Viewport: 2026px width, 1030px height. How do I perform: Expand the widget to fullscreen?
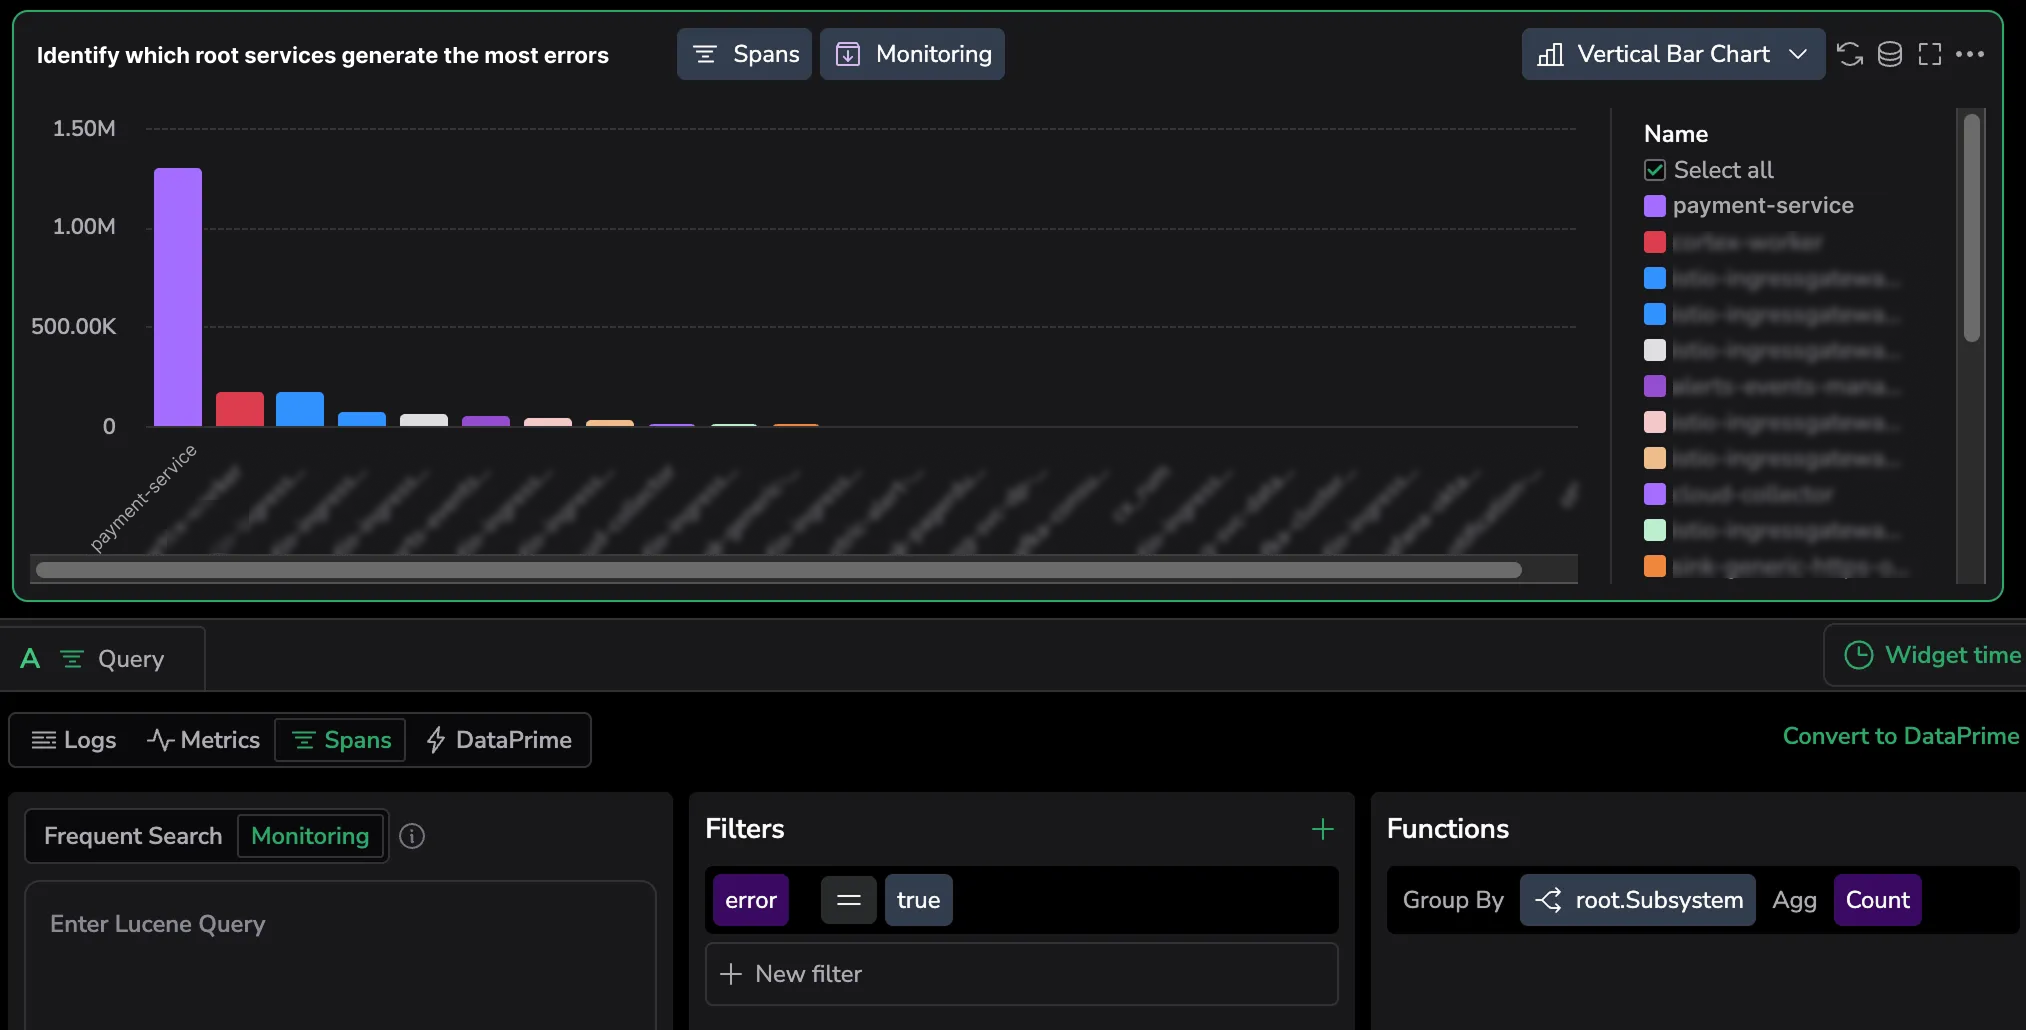pyautogui.click(x=1930, y=54)
